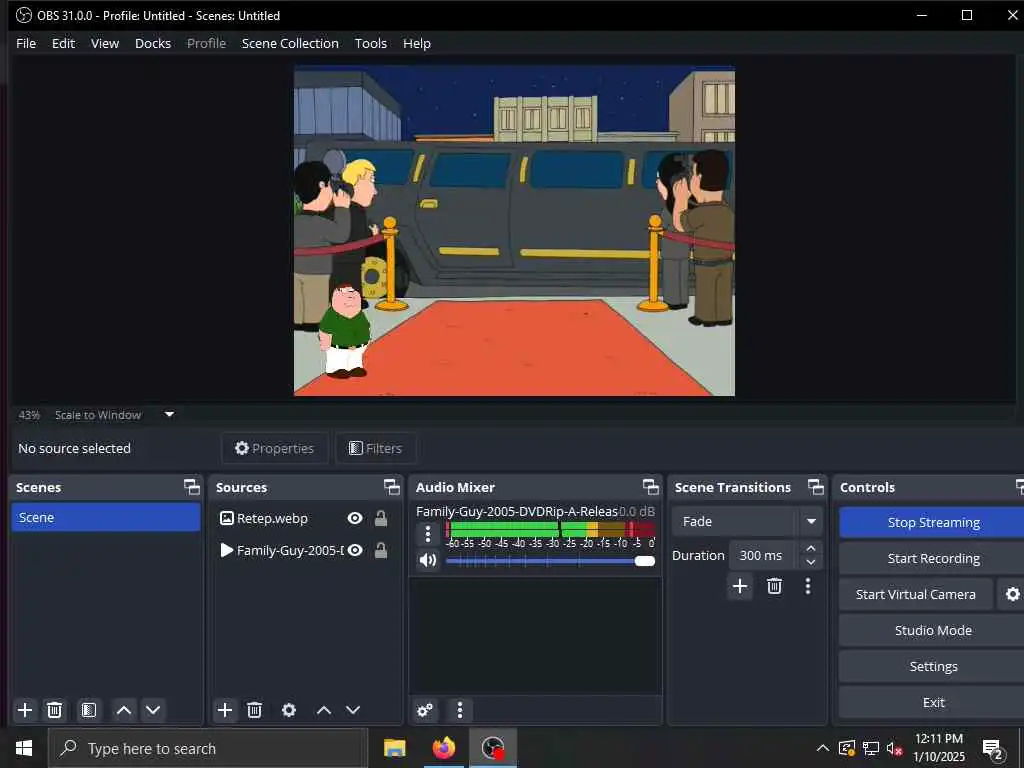Open Audio Mixer menu three dots
The image size is (1024, 768).
click(460, 710)
